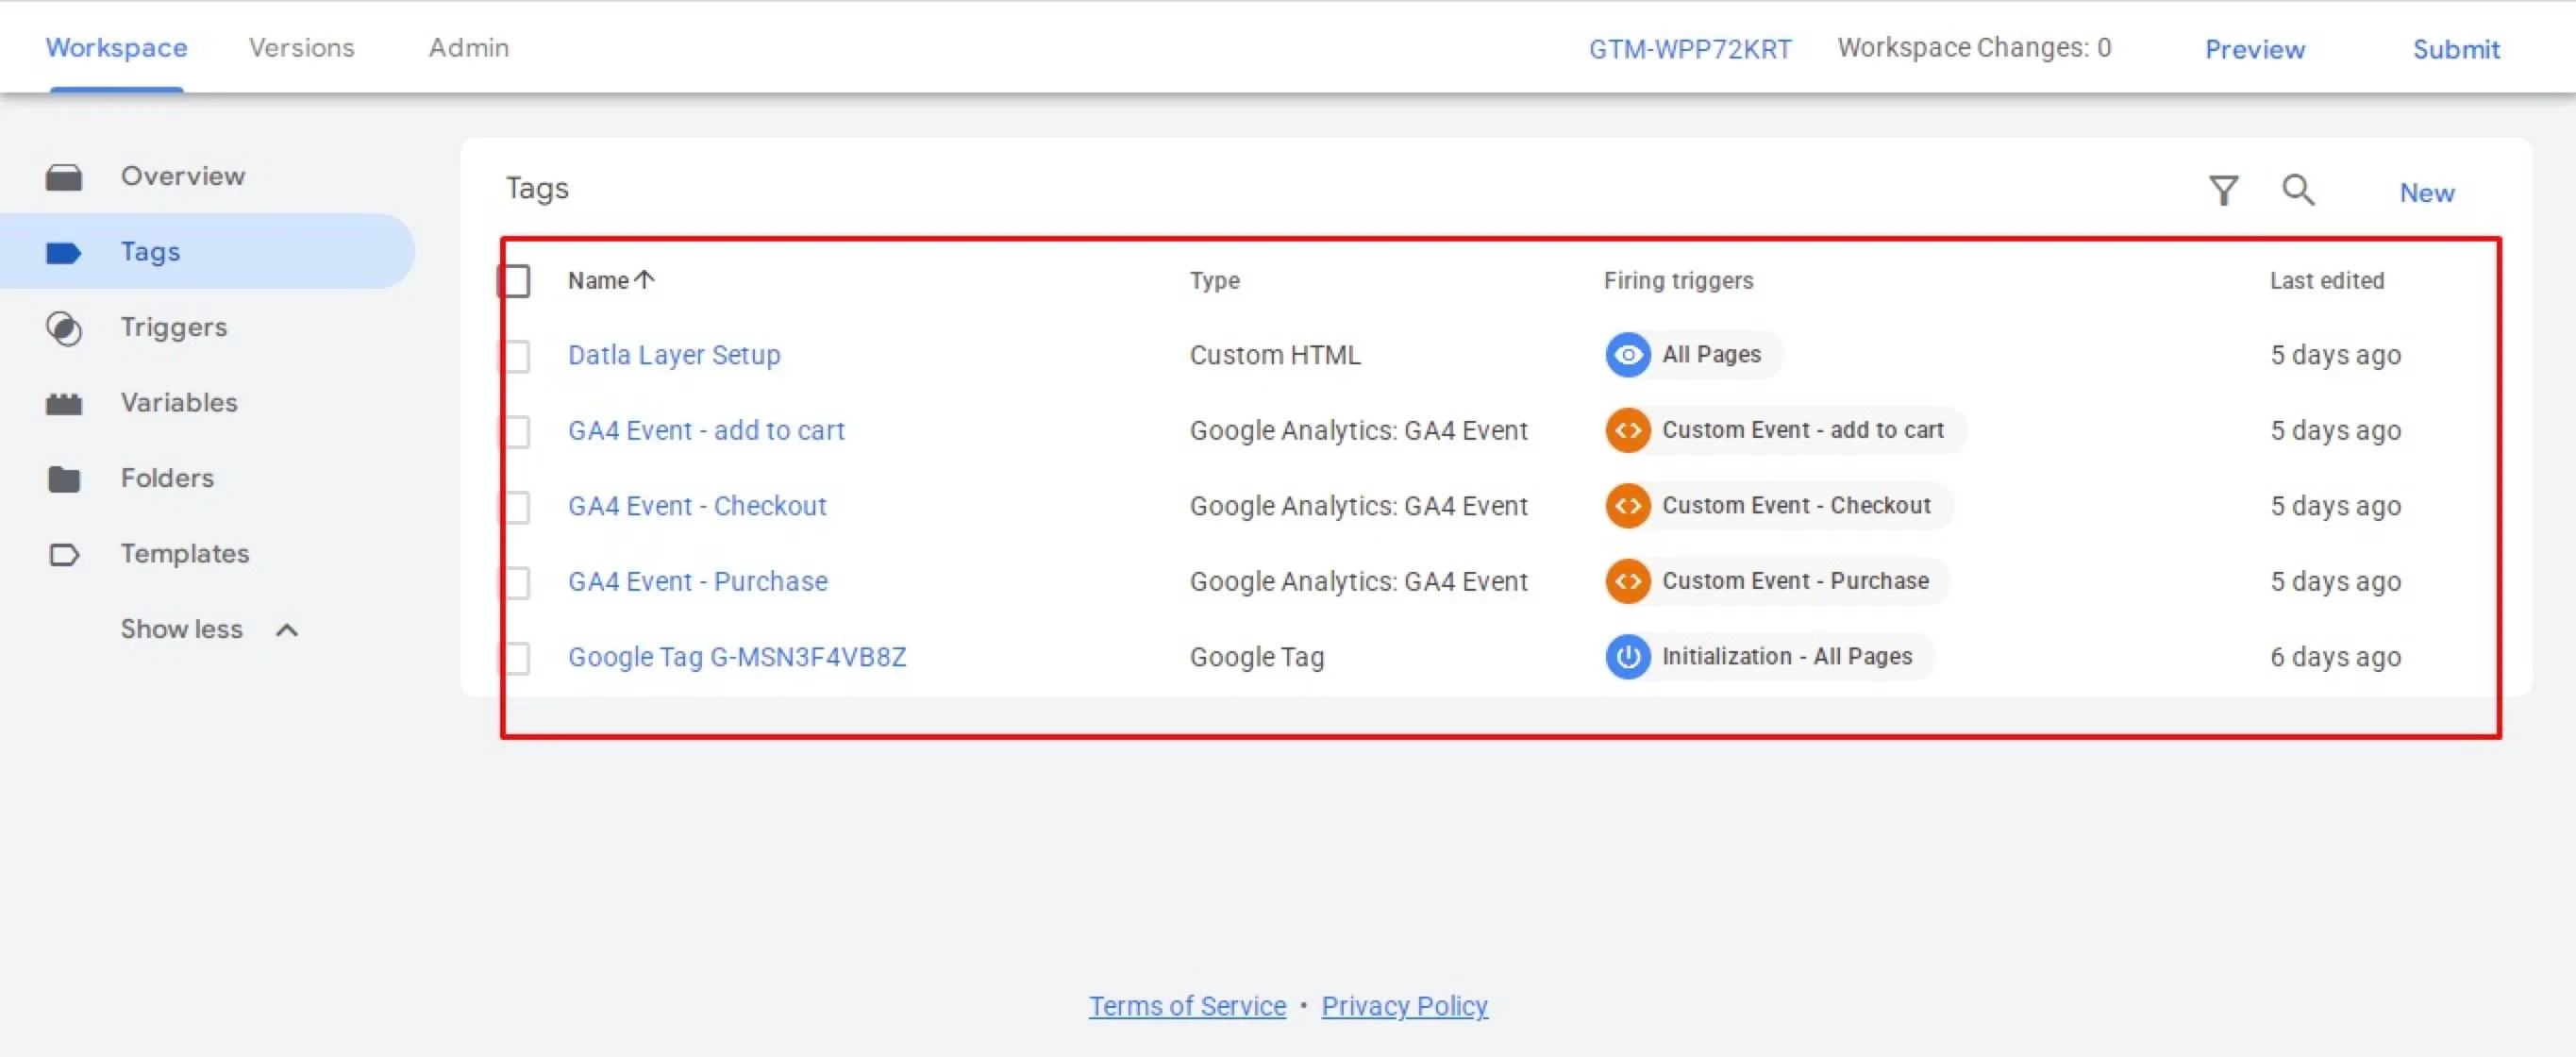Click the Tags label icon in sidebar
Image resolution: width=2576 pixels, height=1057 pixels.
click(64, 252)
